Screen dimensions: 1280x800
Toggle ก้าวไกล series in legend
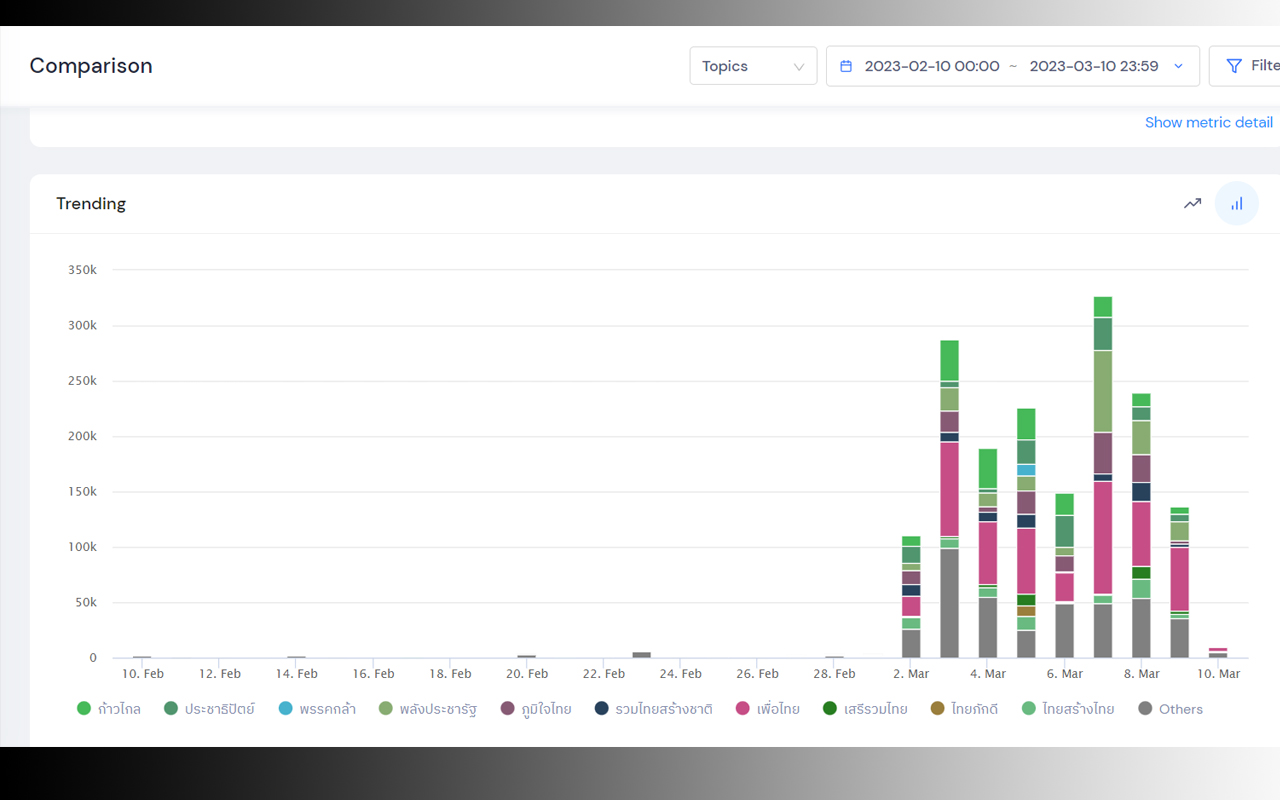pyautogui.click(x=109, y=709)
